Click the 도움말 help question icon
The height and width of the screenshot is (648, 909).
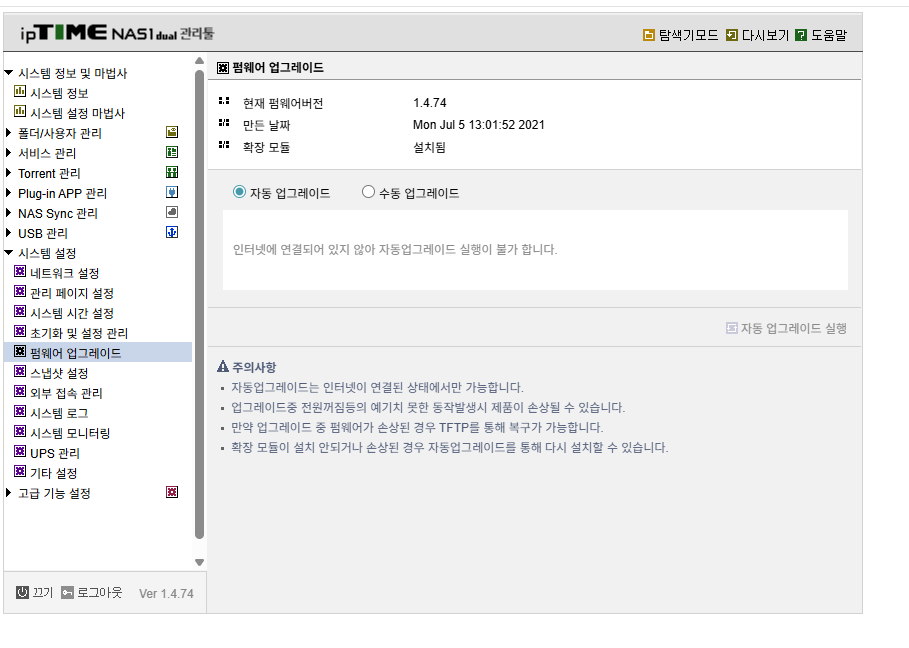[x=801, y=35]
